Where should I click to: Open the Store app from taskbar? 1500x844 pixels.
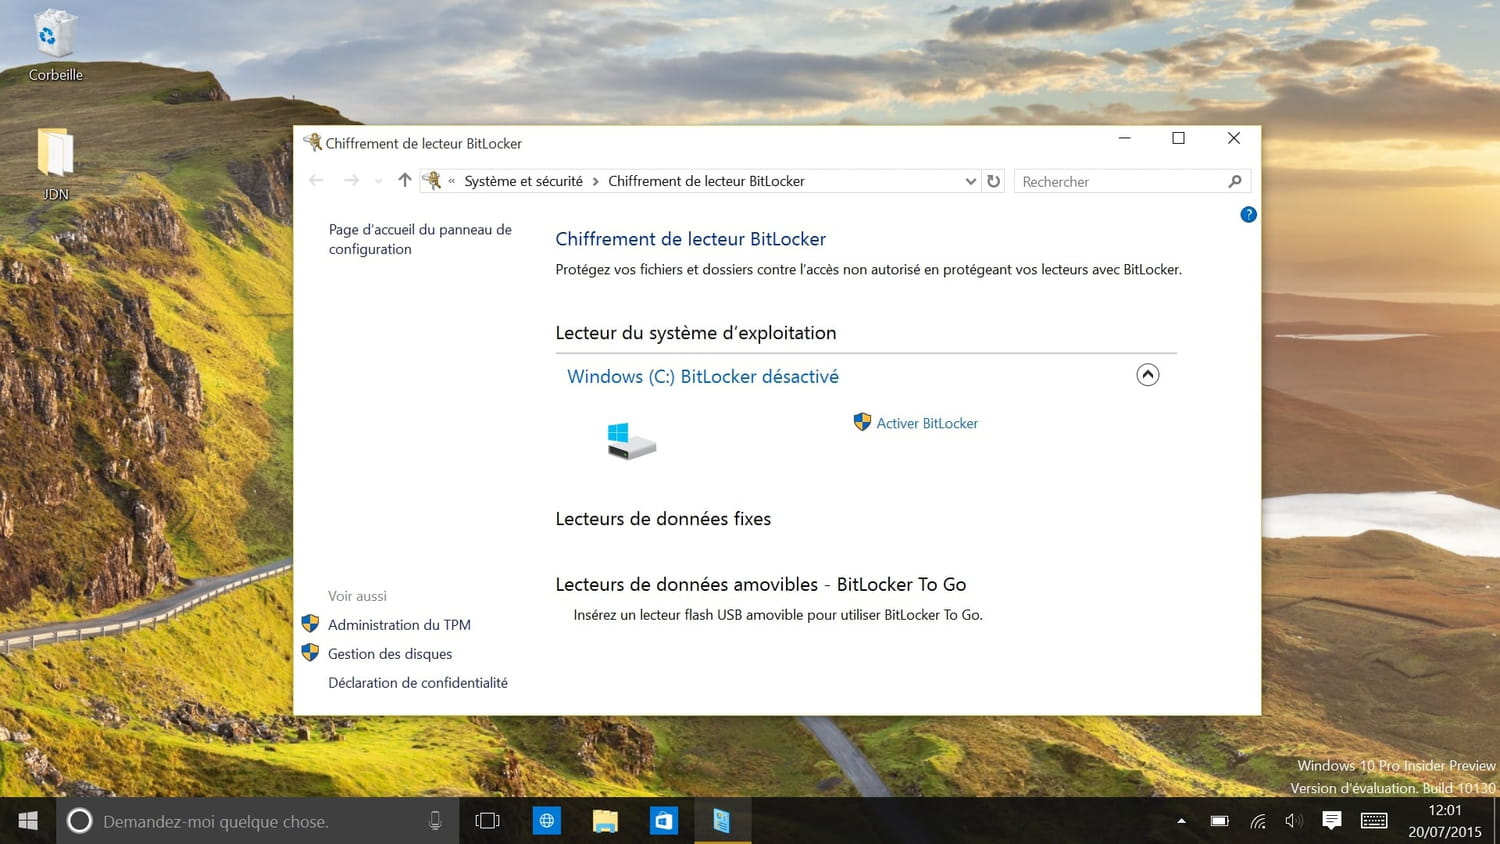[x=664, y=821]
